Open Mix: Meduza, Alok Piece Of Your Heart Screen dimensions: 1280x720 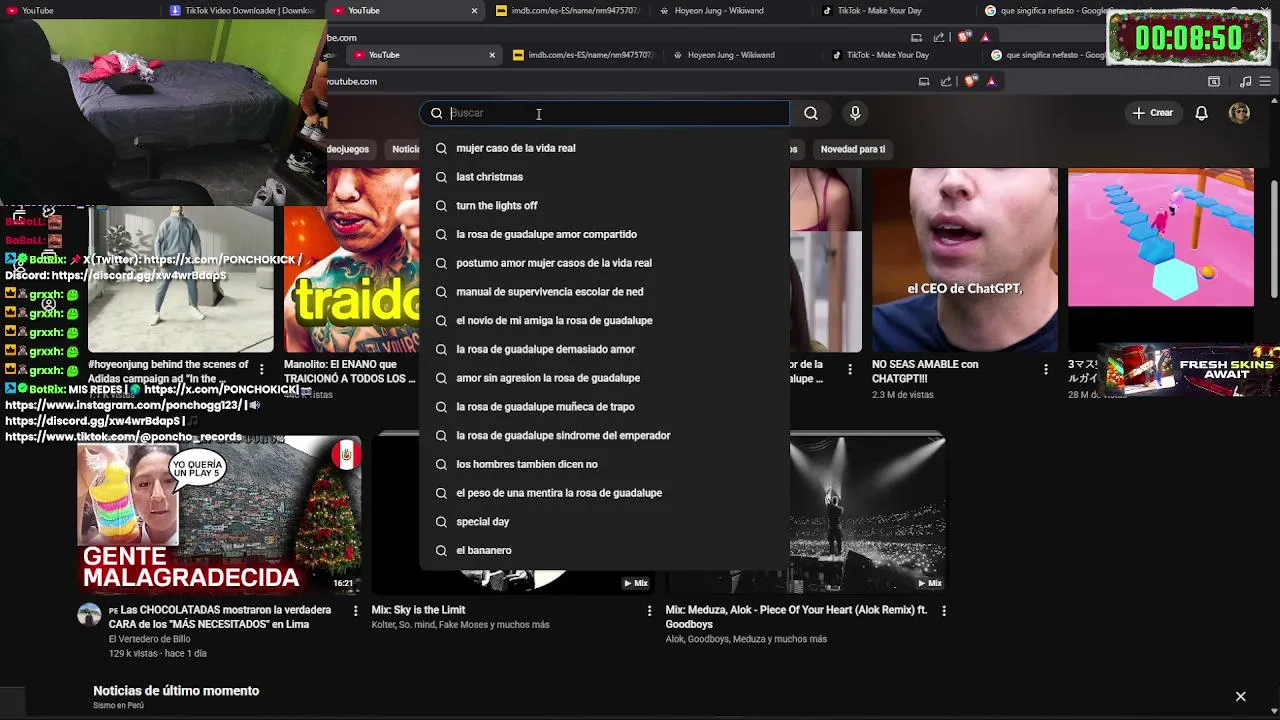[797, 617]
